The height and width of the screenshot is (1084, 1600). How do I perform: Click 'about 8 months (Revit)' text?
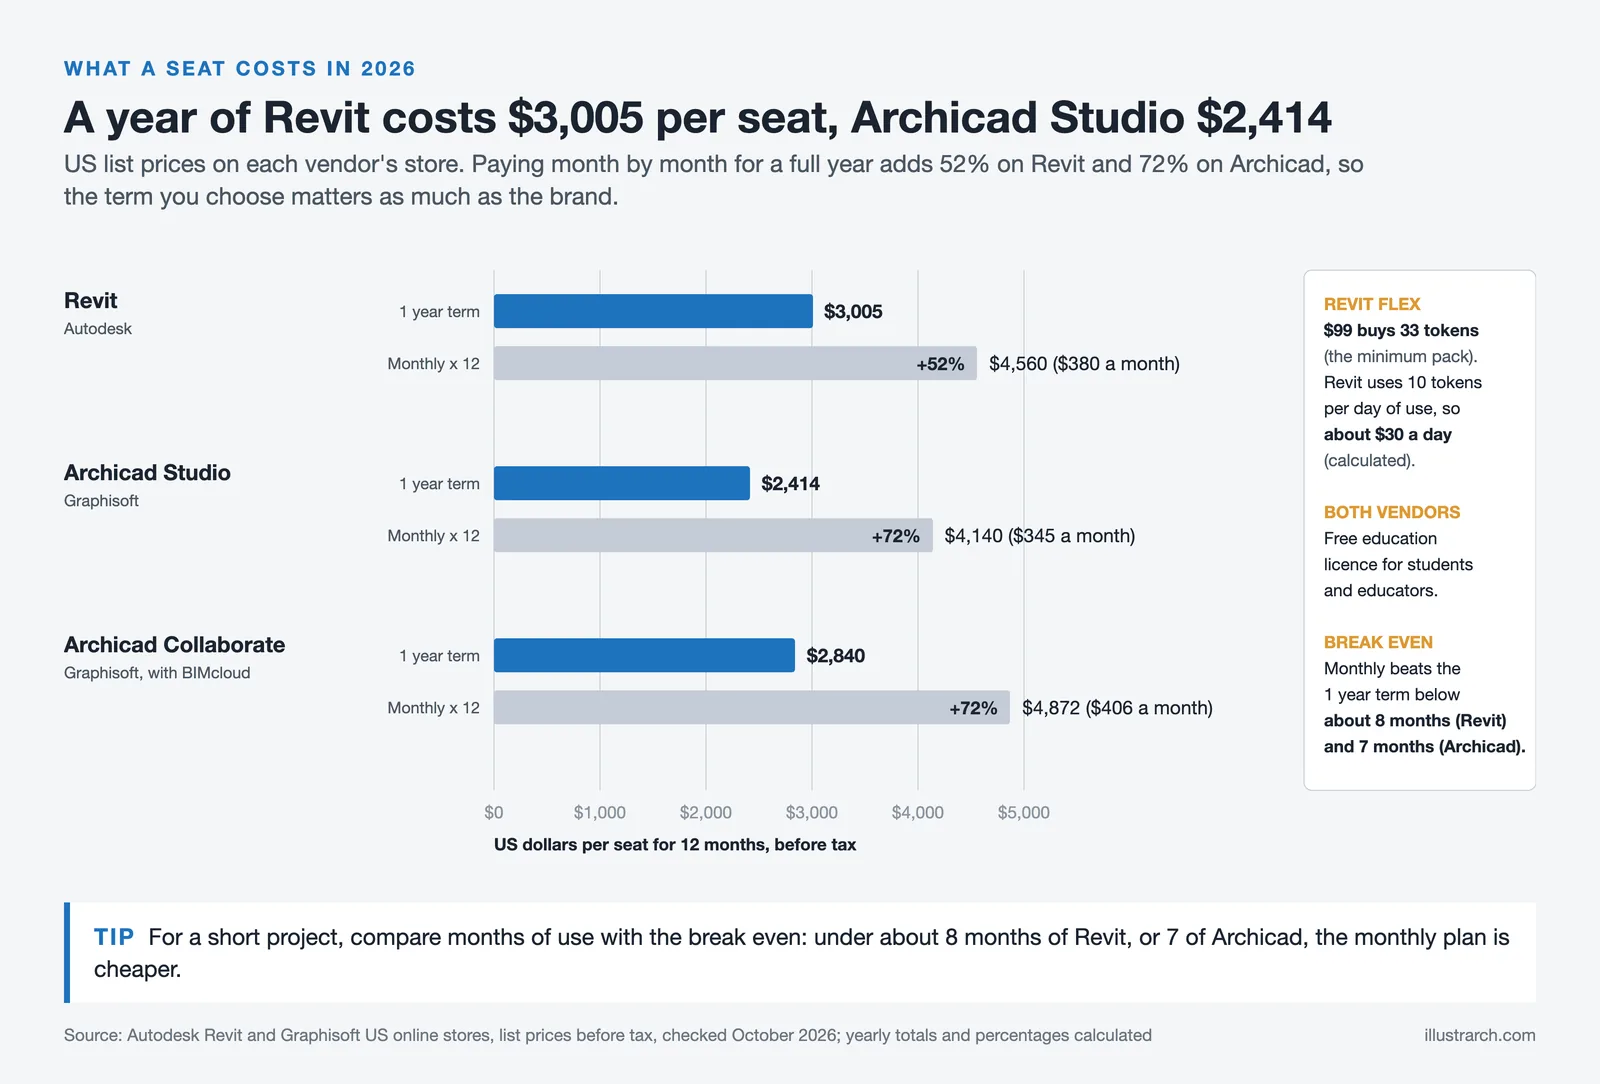[x=1415, y=720]
